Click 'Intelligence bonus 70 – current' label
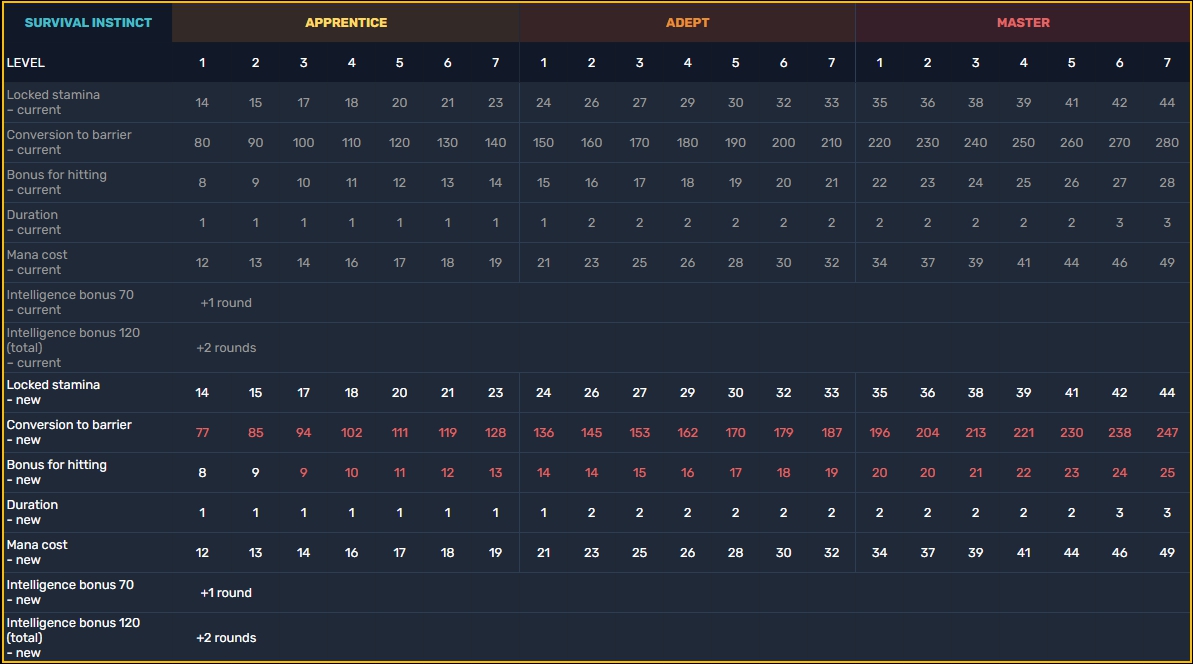 click(x=70, y=303)
